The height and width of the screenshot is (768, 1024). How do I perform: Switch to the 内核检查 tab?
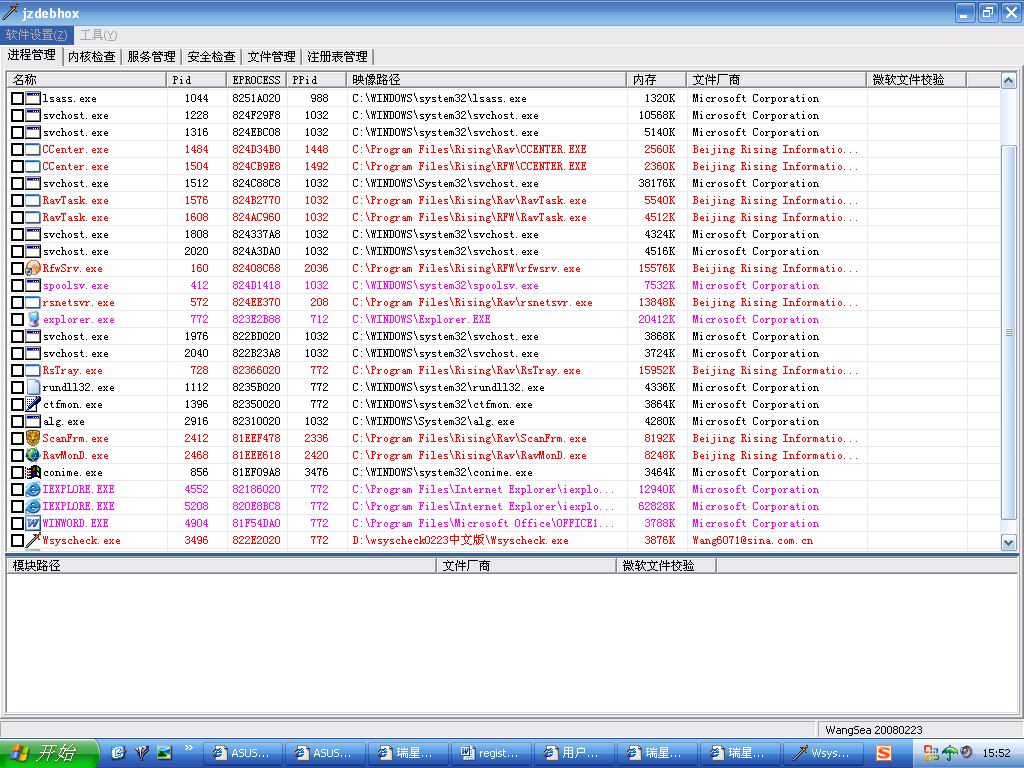(92, 57)
